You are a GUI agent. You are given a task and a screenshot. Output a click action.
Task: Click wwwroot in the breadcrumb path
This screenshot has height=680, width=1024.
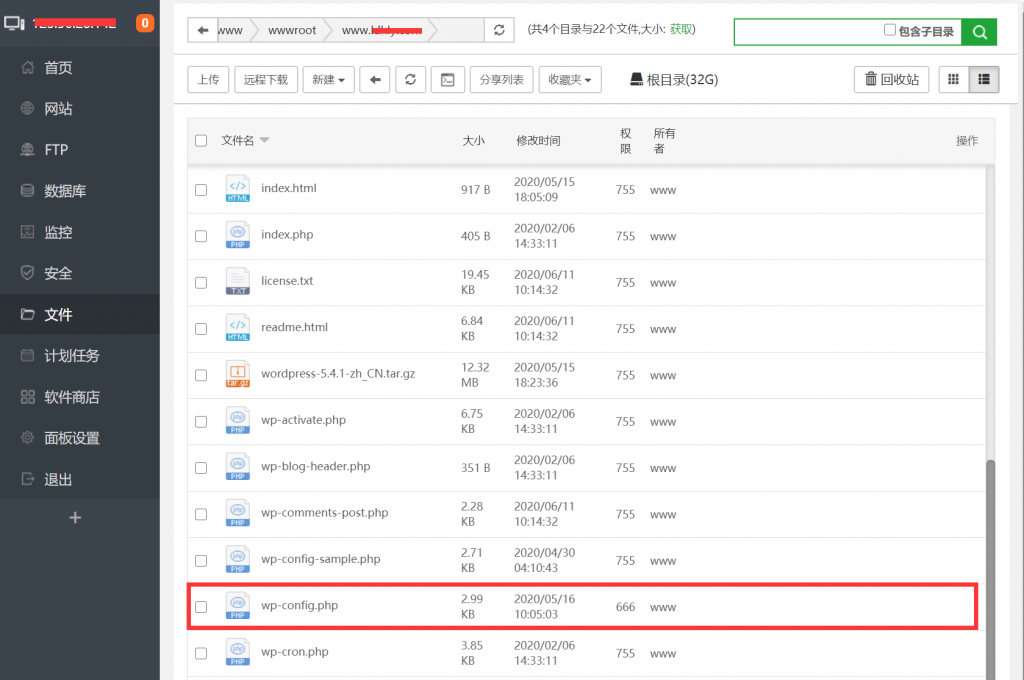292,30
